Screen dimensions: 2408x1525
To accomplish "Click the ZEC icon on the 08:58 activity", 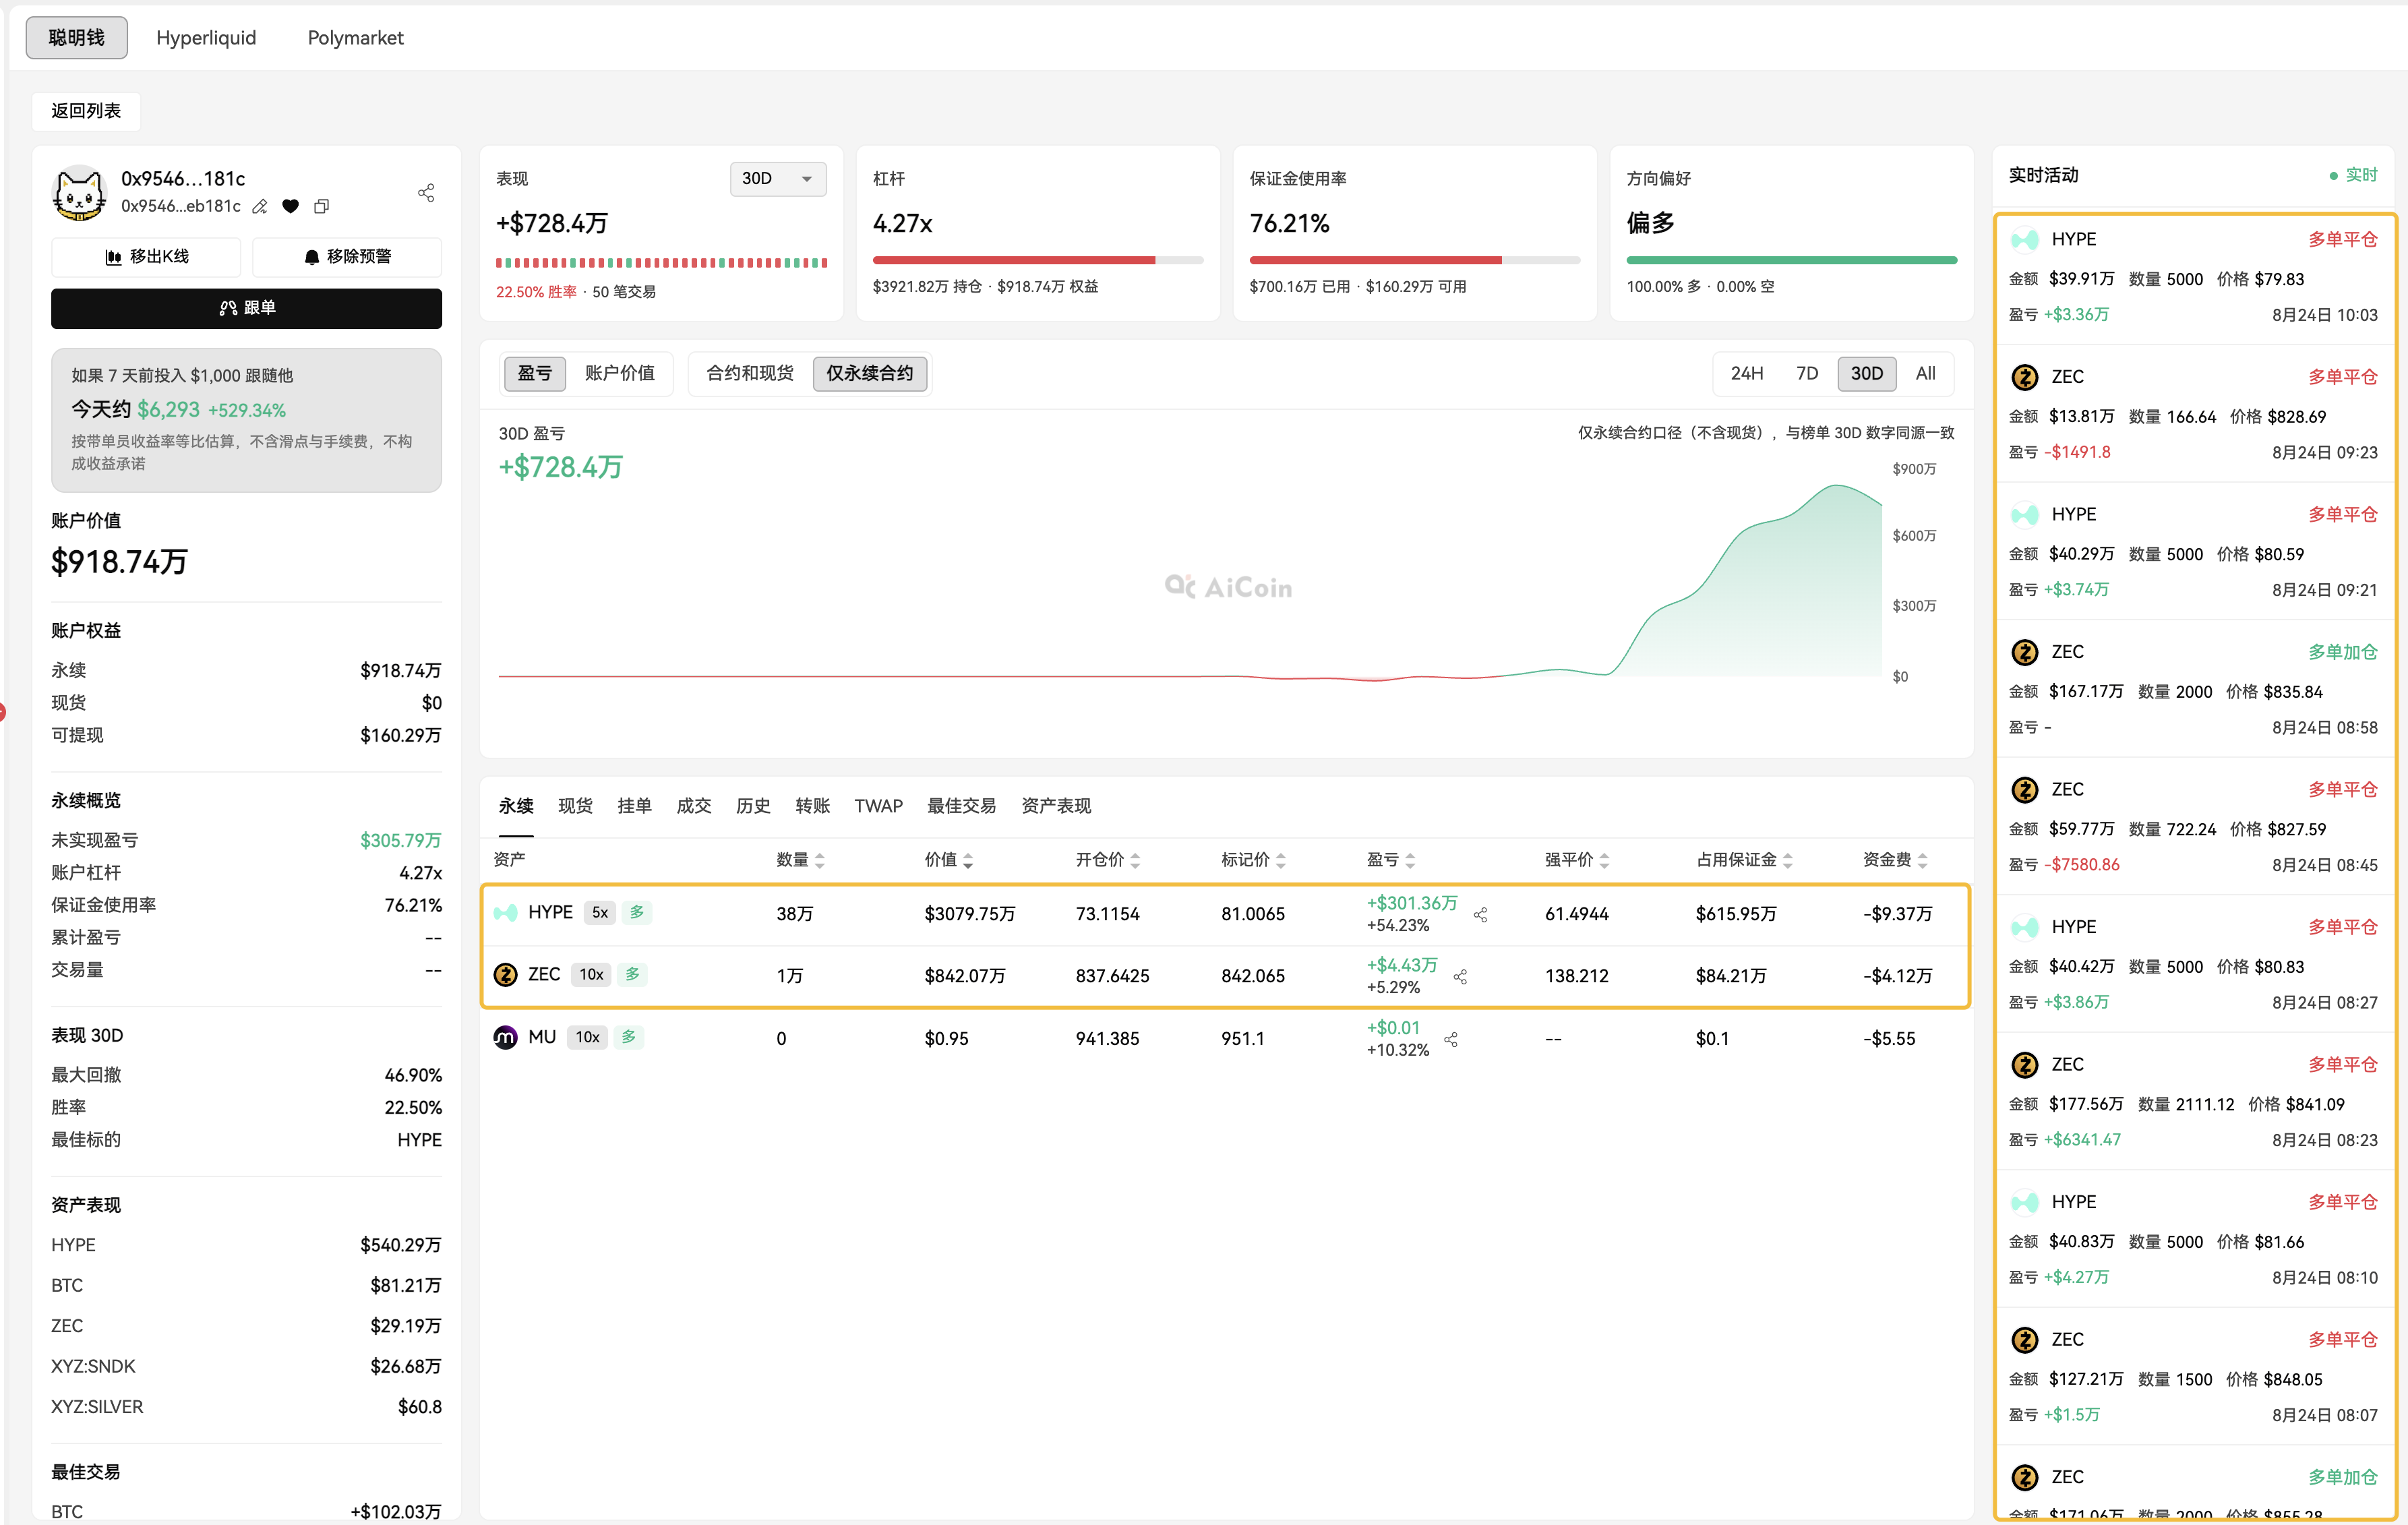I will pyautogui.click(x=2025, y=652).
